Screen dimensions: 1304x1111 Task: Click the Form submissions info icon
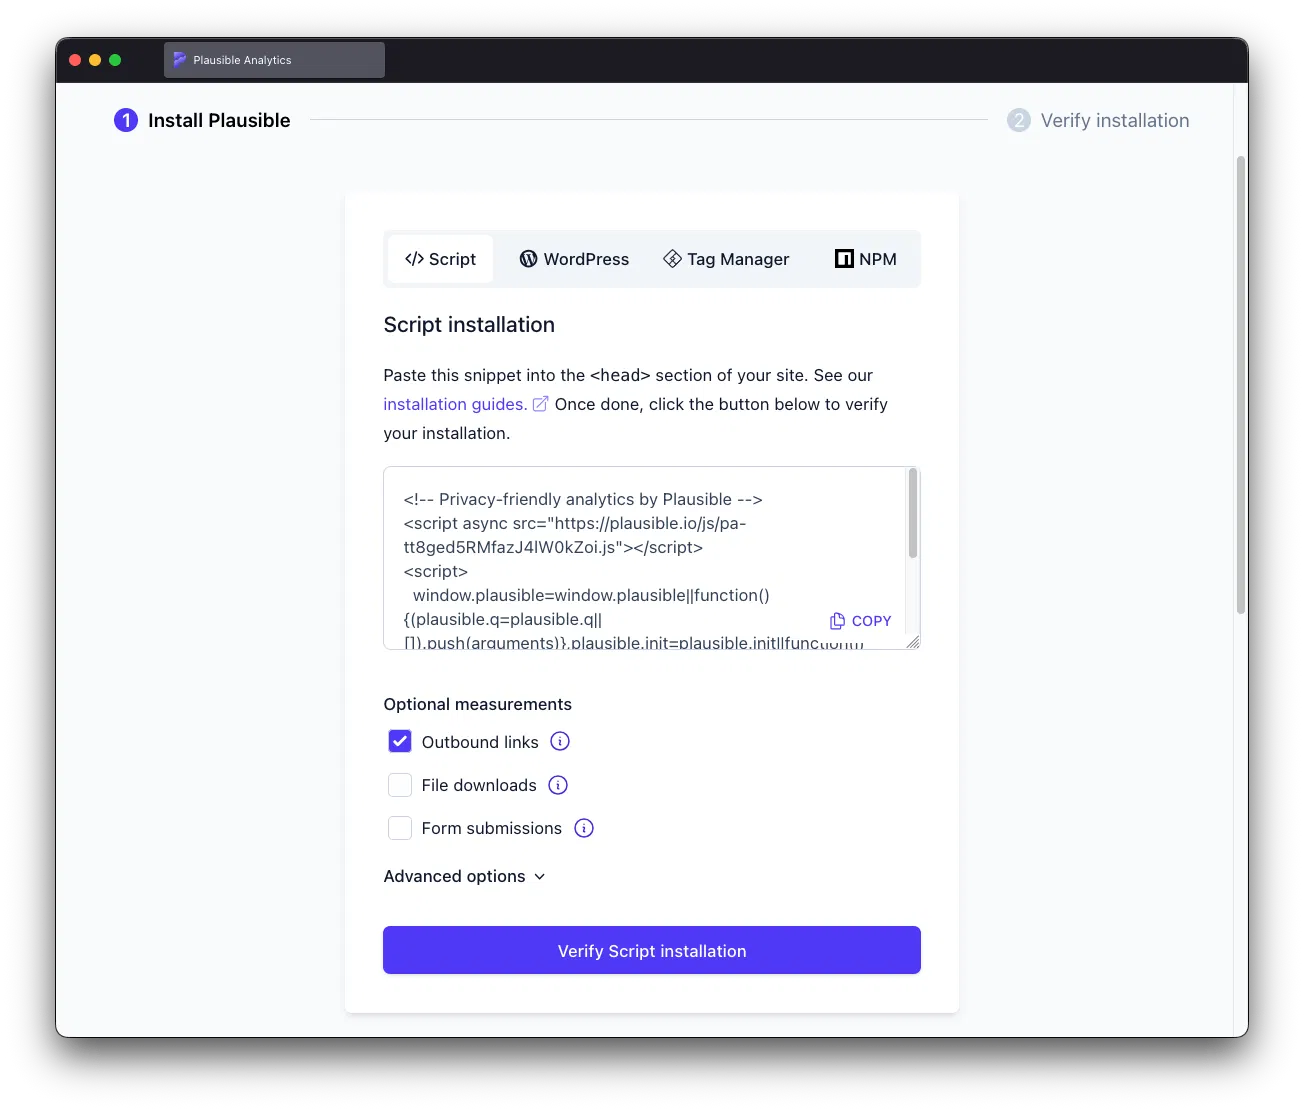tap(584, 828)
